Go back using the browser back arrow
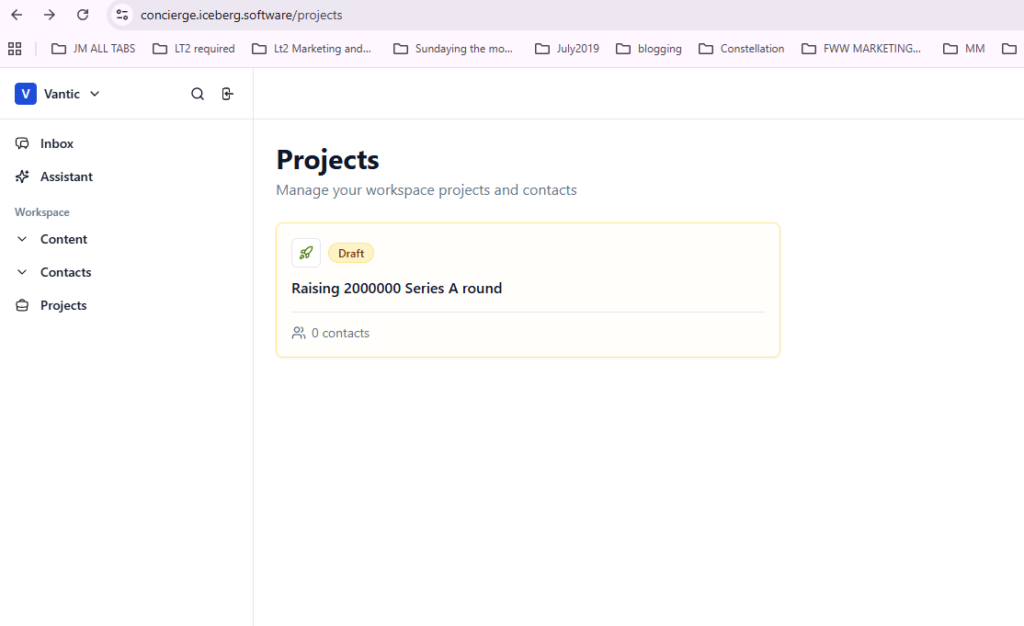This screenshot has width=1024, height=626. click(17, 15)
